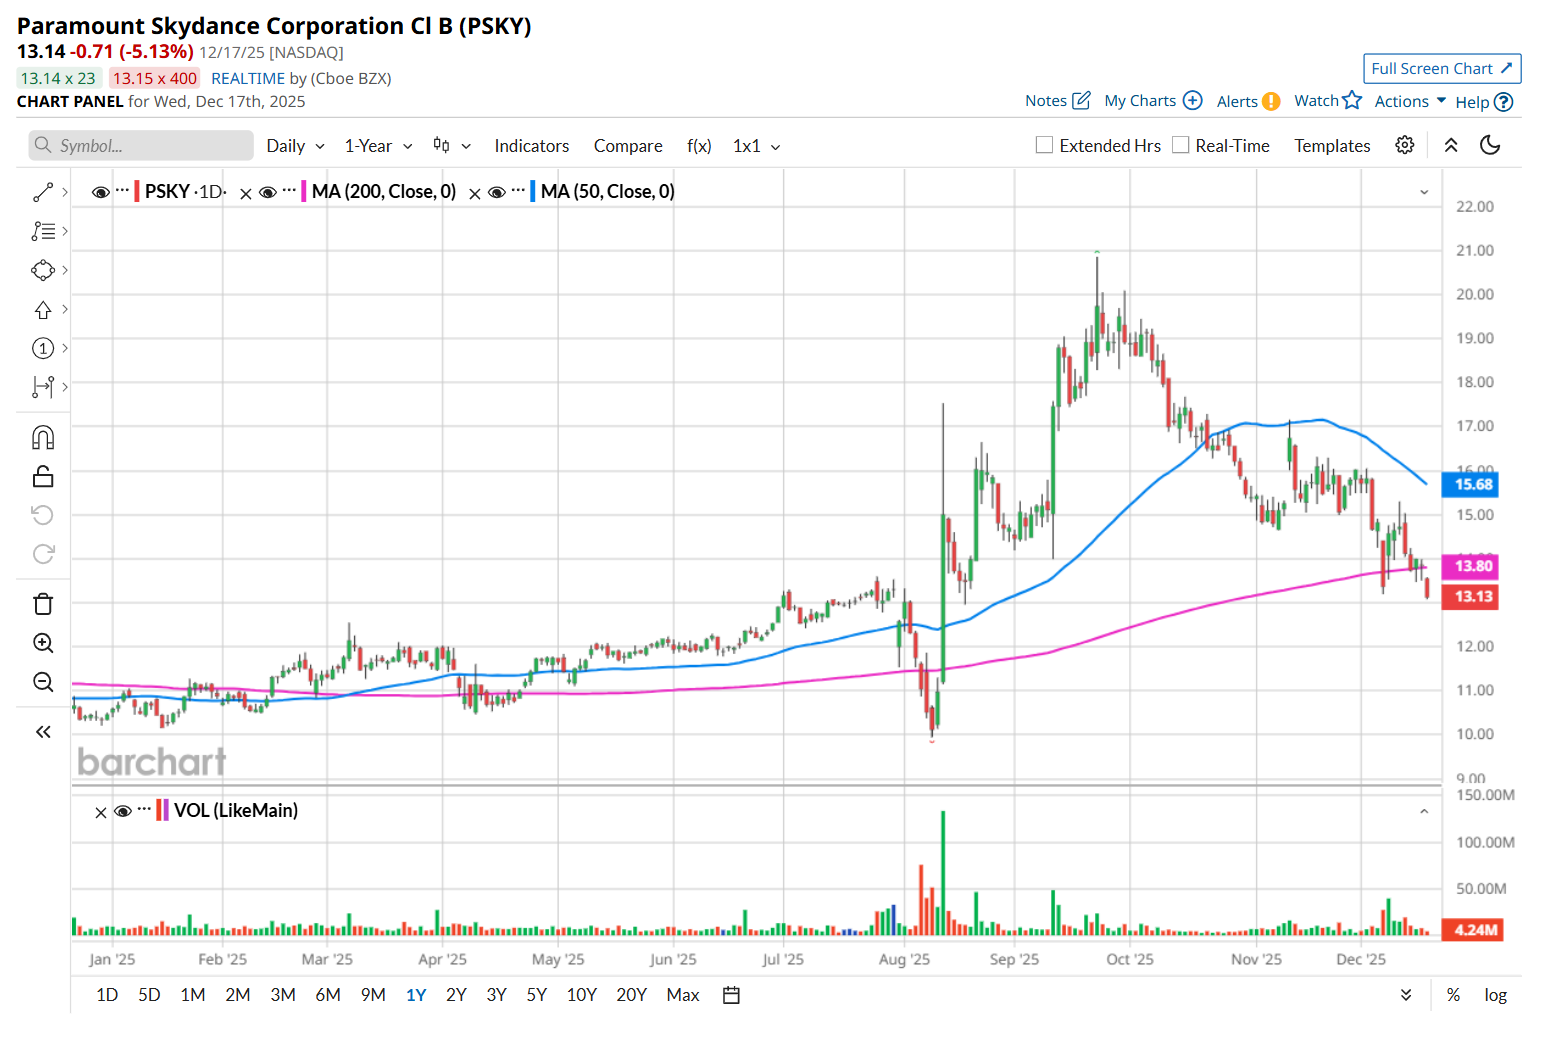Image resolution: width=1568 pixels, height=1040 pixels.
Task: Collapse the main chart legend chevron
Action: coord(1424,192)
